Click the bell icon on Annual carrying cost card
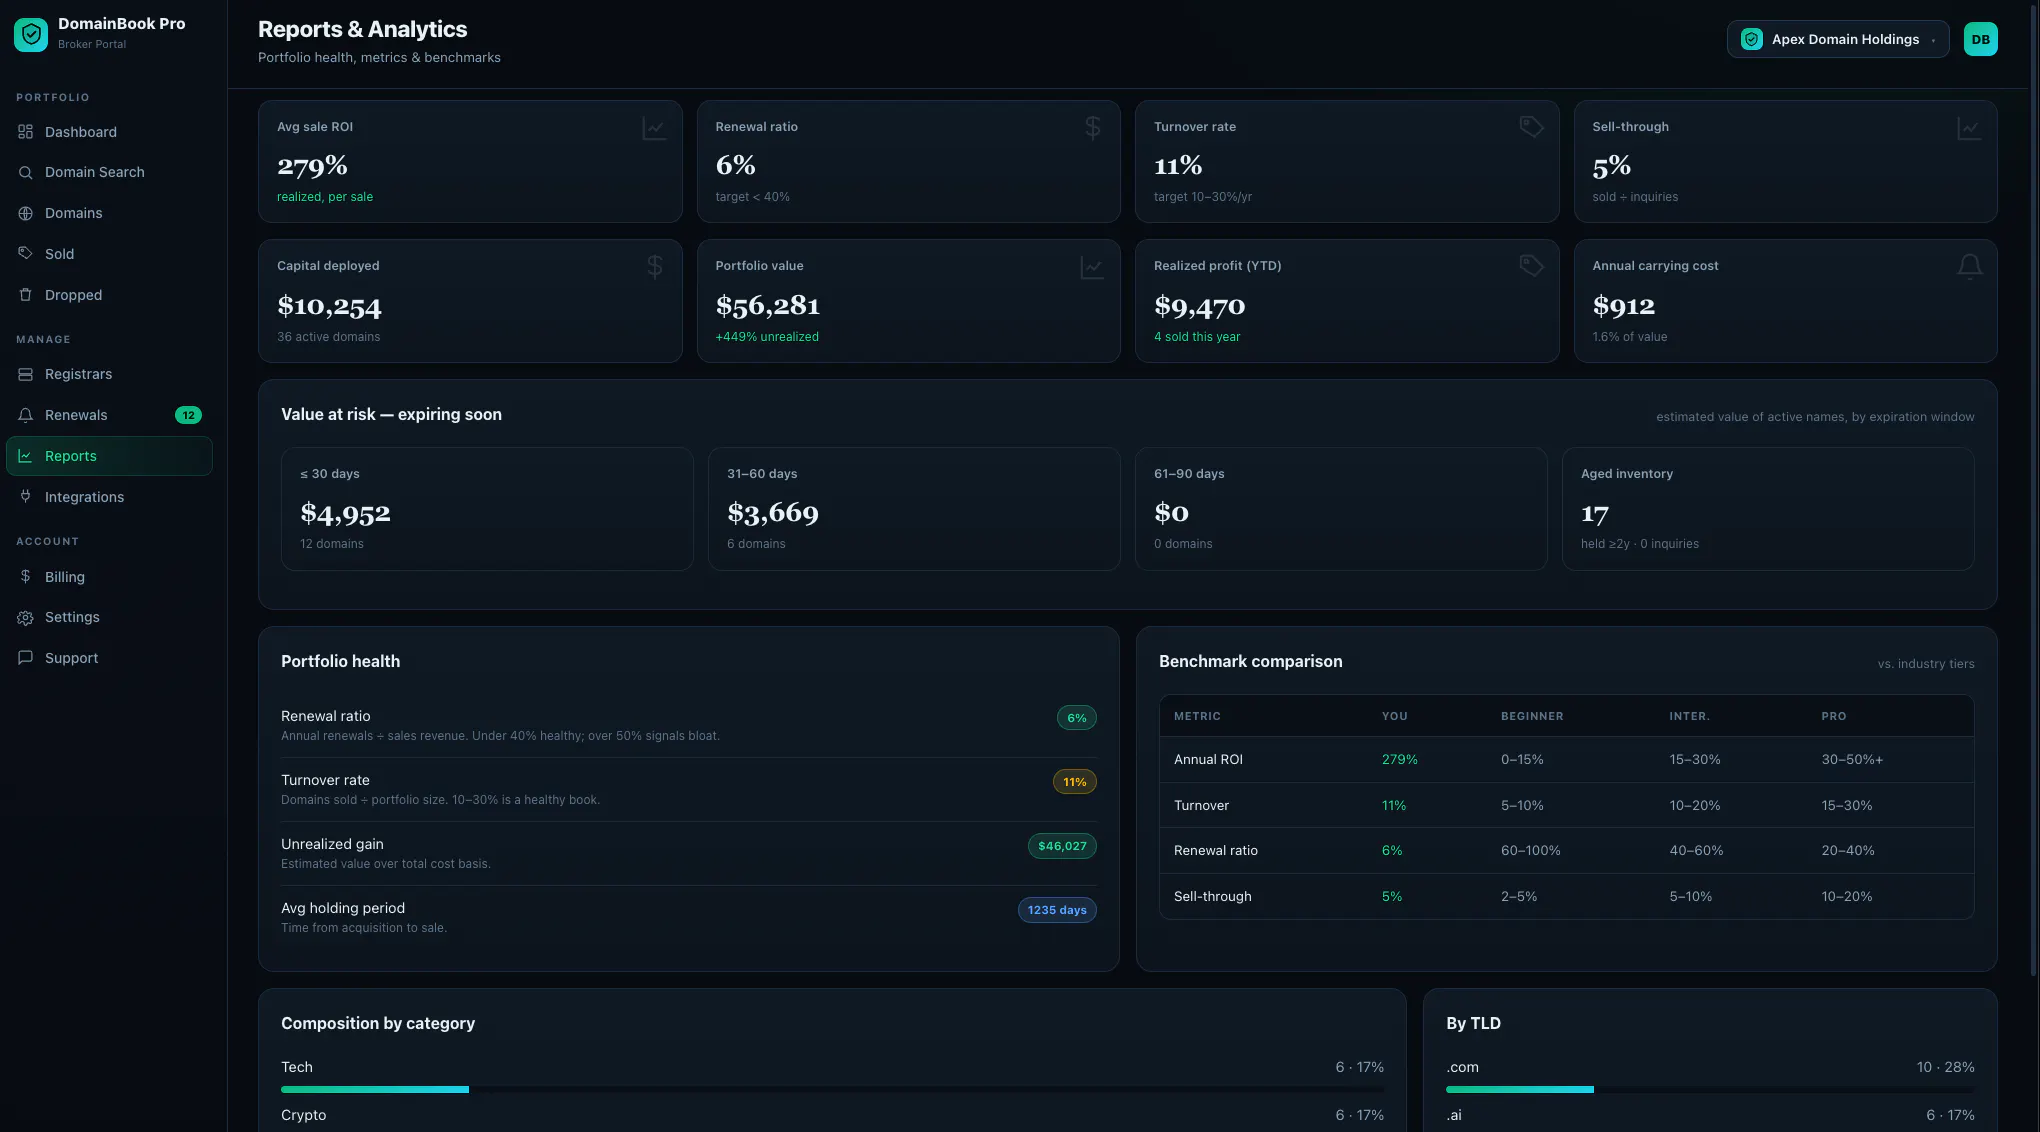The image size is (2040, 1132). tap(1969, 266)
